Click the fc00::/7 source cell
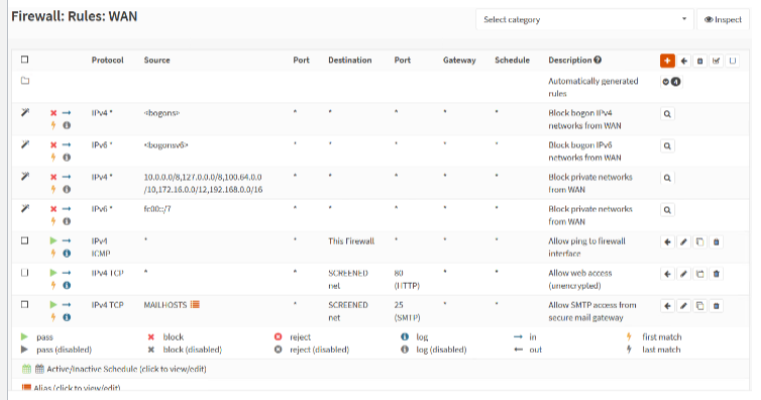Viewport: 761px width, 400px height. (157, 209)
